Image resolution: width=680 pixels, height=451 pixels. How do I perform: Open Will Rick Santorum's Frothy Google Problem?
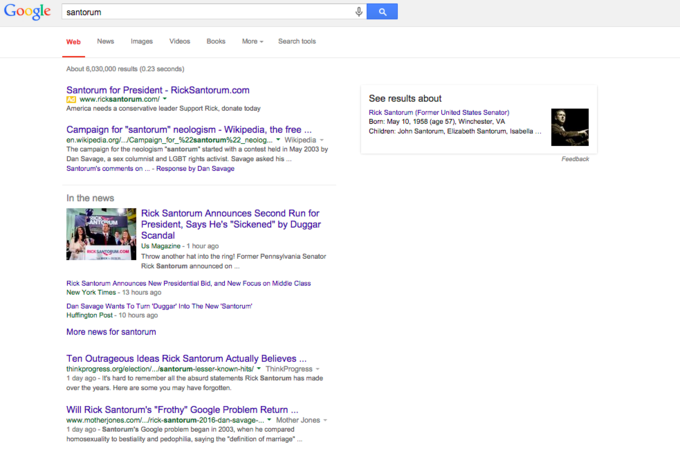(182, 410)
